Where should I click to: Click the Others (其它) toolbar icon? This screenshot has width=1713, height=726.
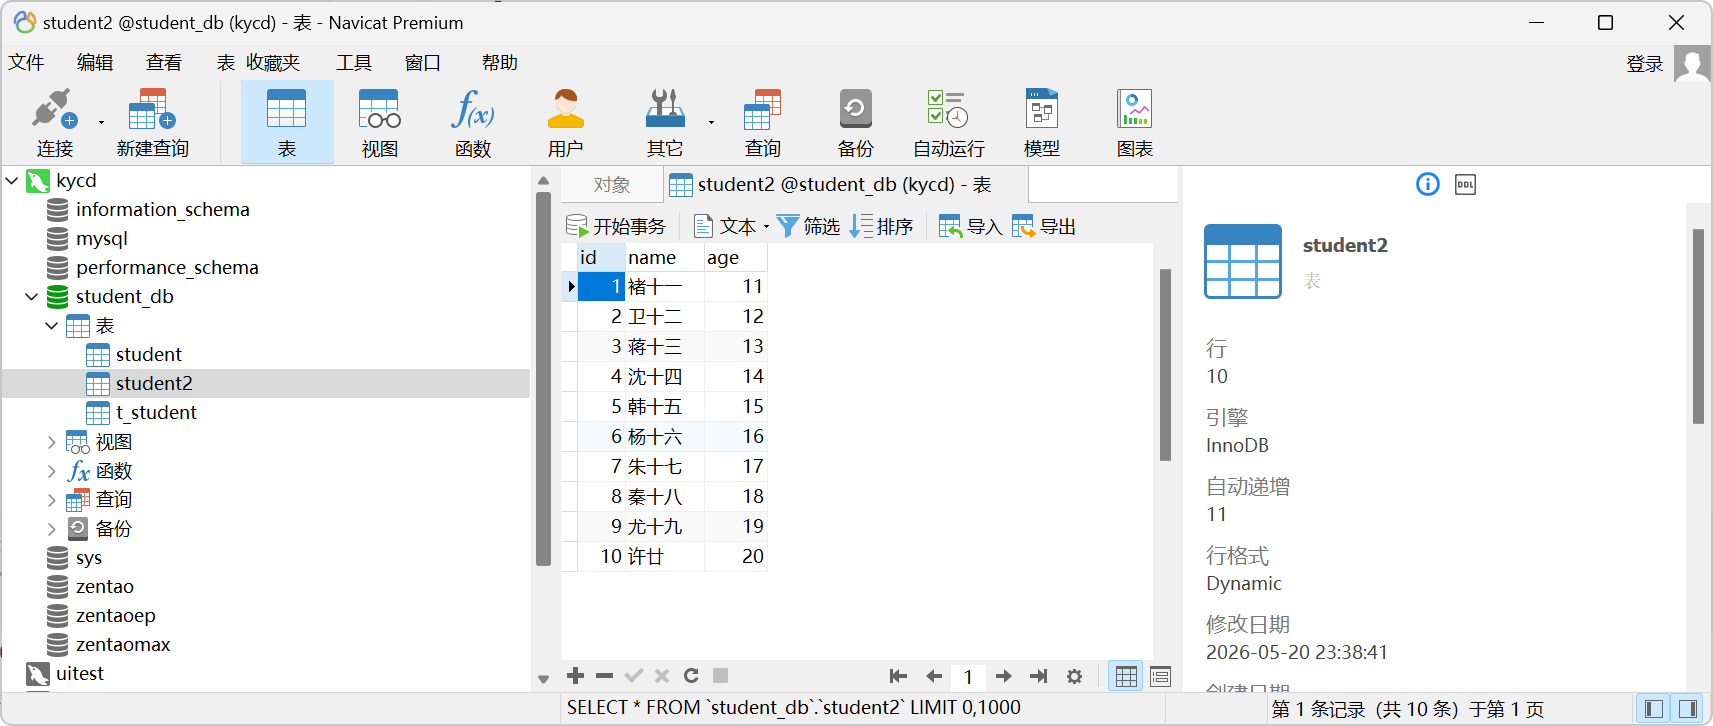(665, 122)
